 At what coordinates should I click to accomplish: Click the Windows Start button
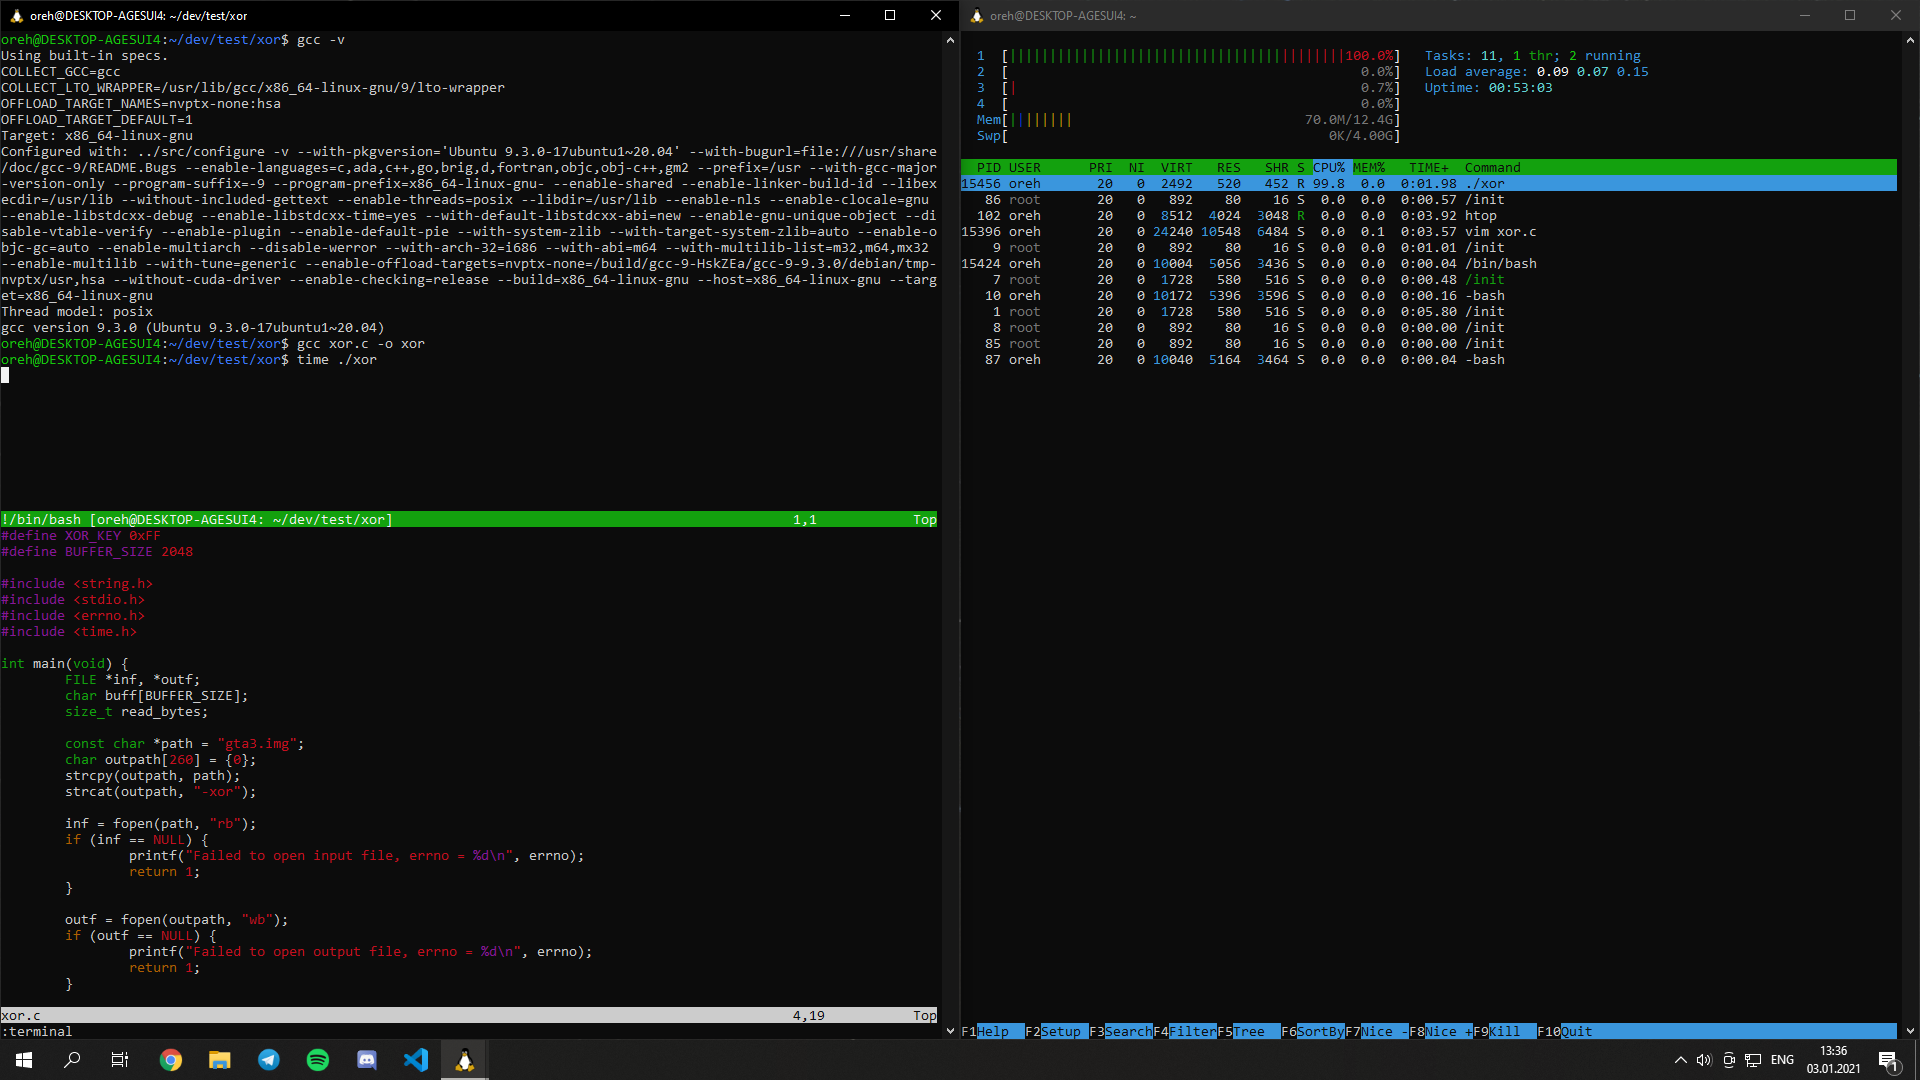click(x=24, y=1060)
